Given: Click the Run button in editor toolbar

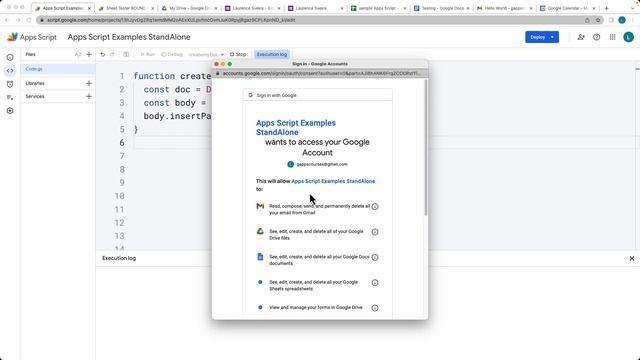Looking at the screenshot, I should 147,54.
